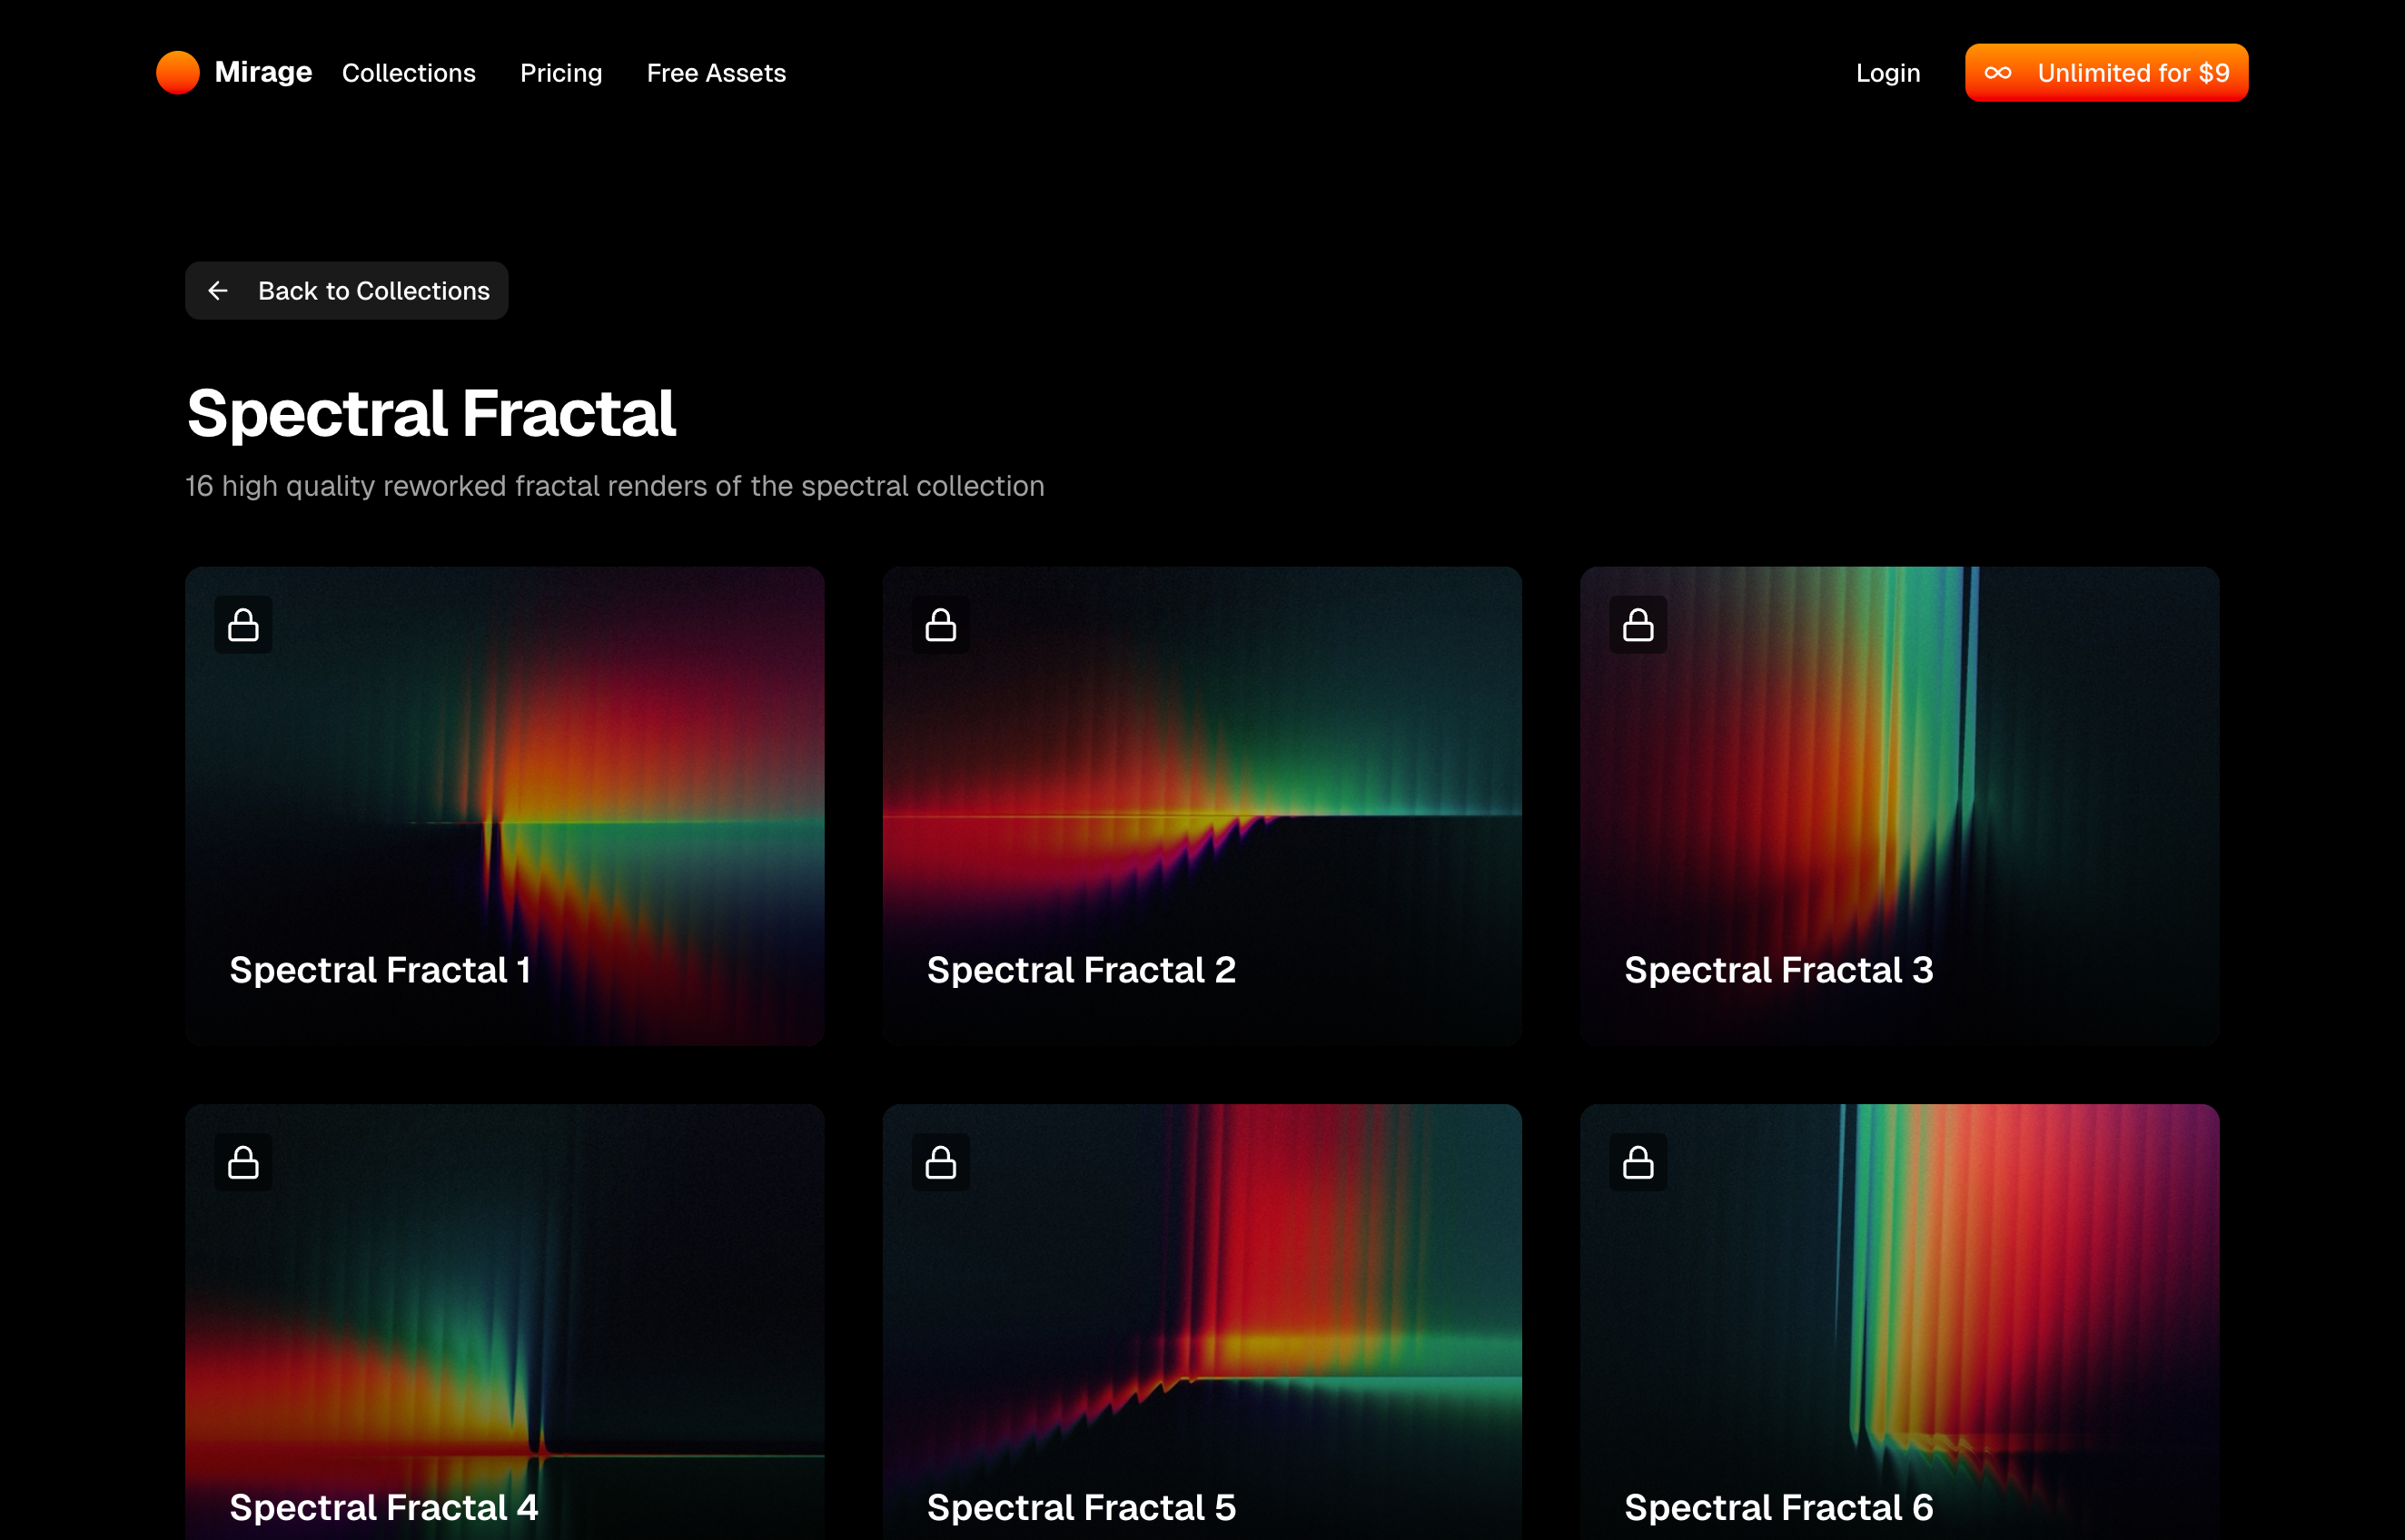
Task: Click the lock icon on Spectral Fractal 6
Action: (x=1637, y=1162)
